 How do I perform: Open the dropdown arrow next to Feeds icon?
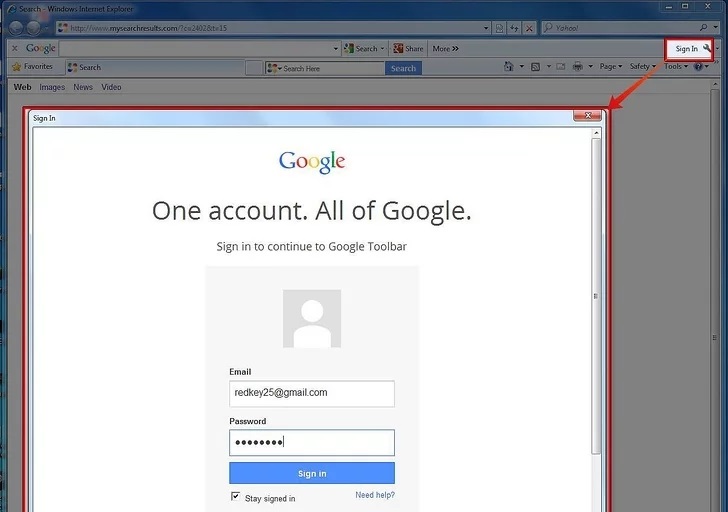pos(548,67)
